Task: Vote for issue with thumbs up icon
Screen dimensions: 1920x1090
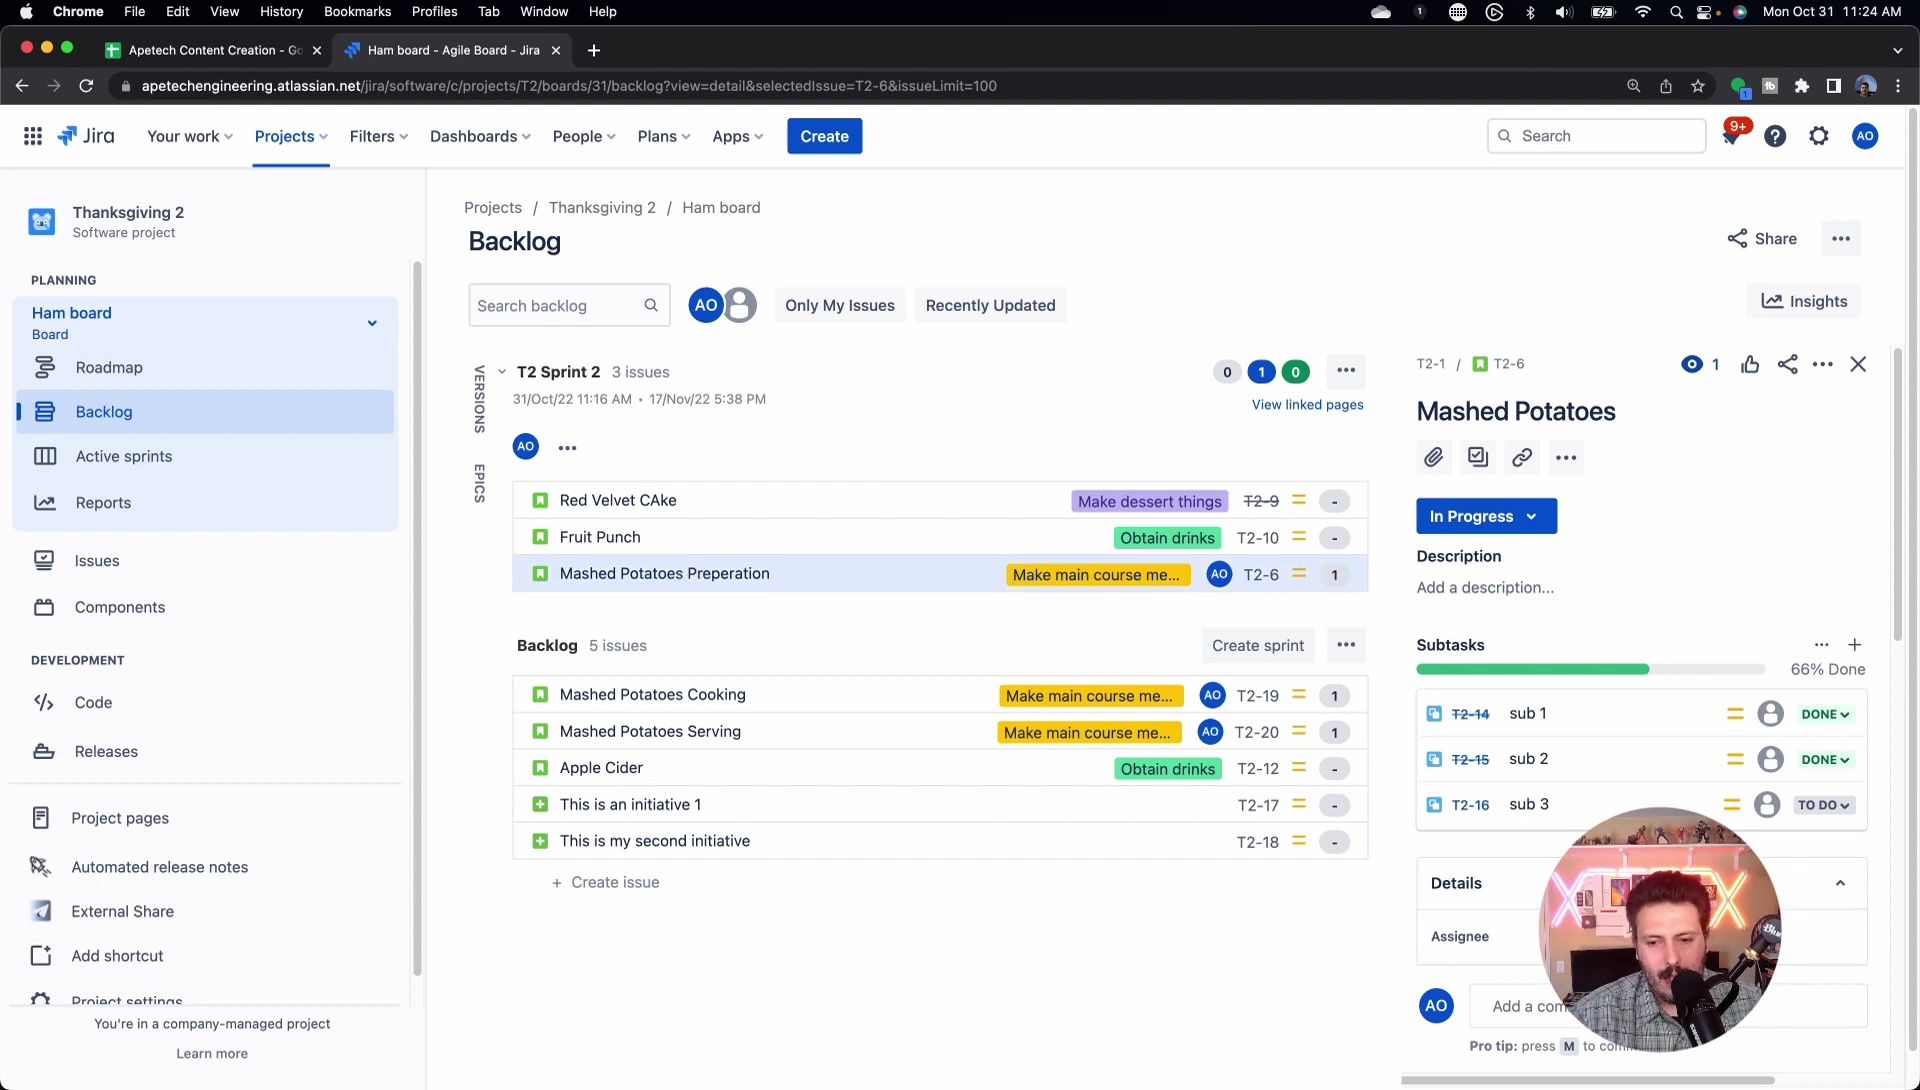Action: (1750, 365)
